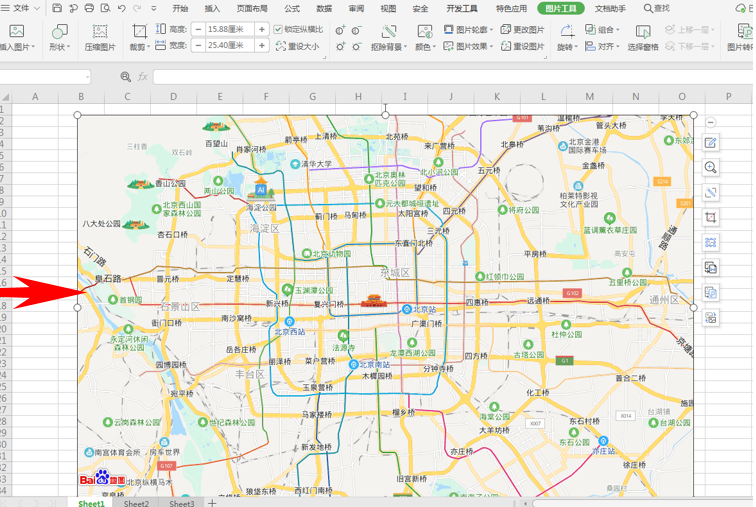This screenshot has height=507, width=756.
Task: Click the 重设图片 reset picture button
Action: tap(522, 46)
